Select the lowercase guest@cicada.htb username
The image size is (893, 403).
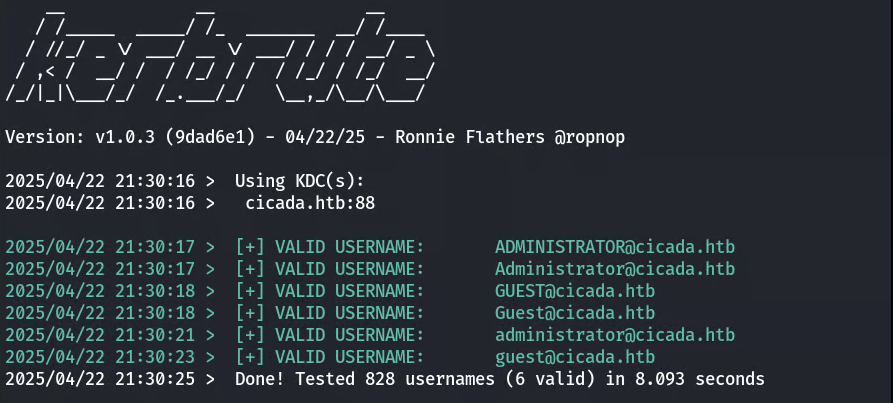575,356
